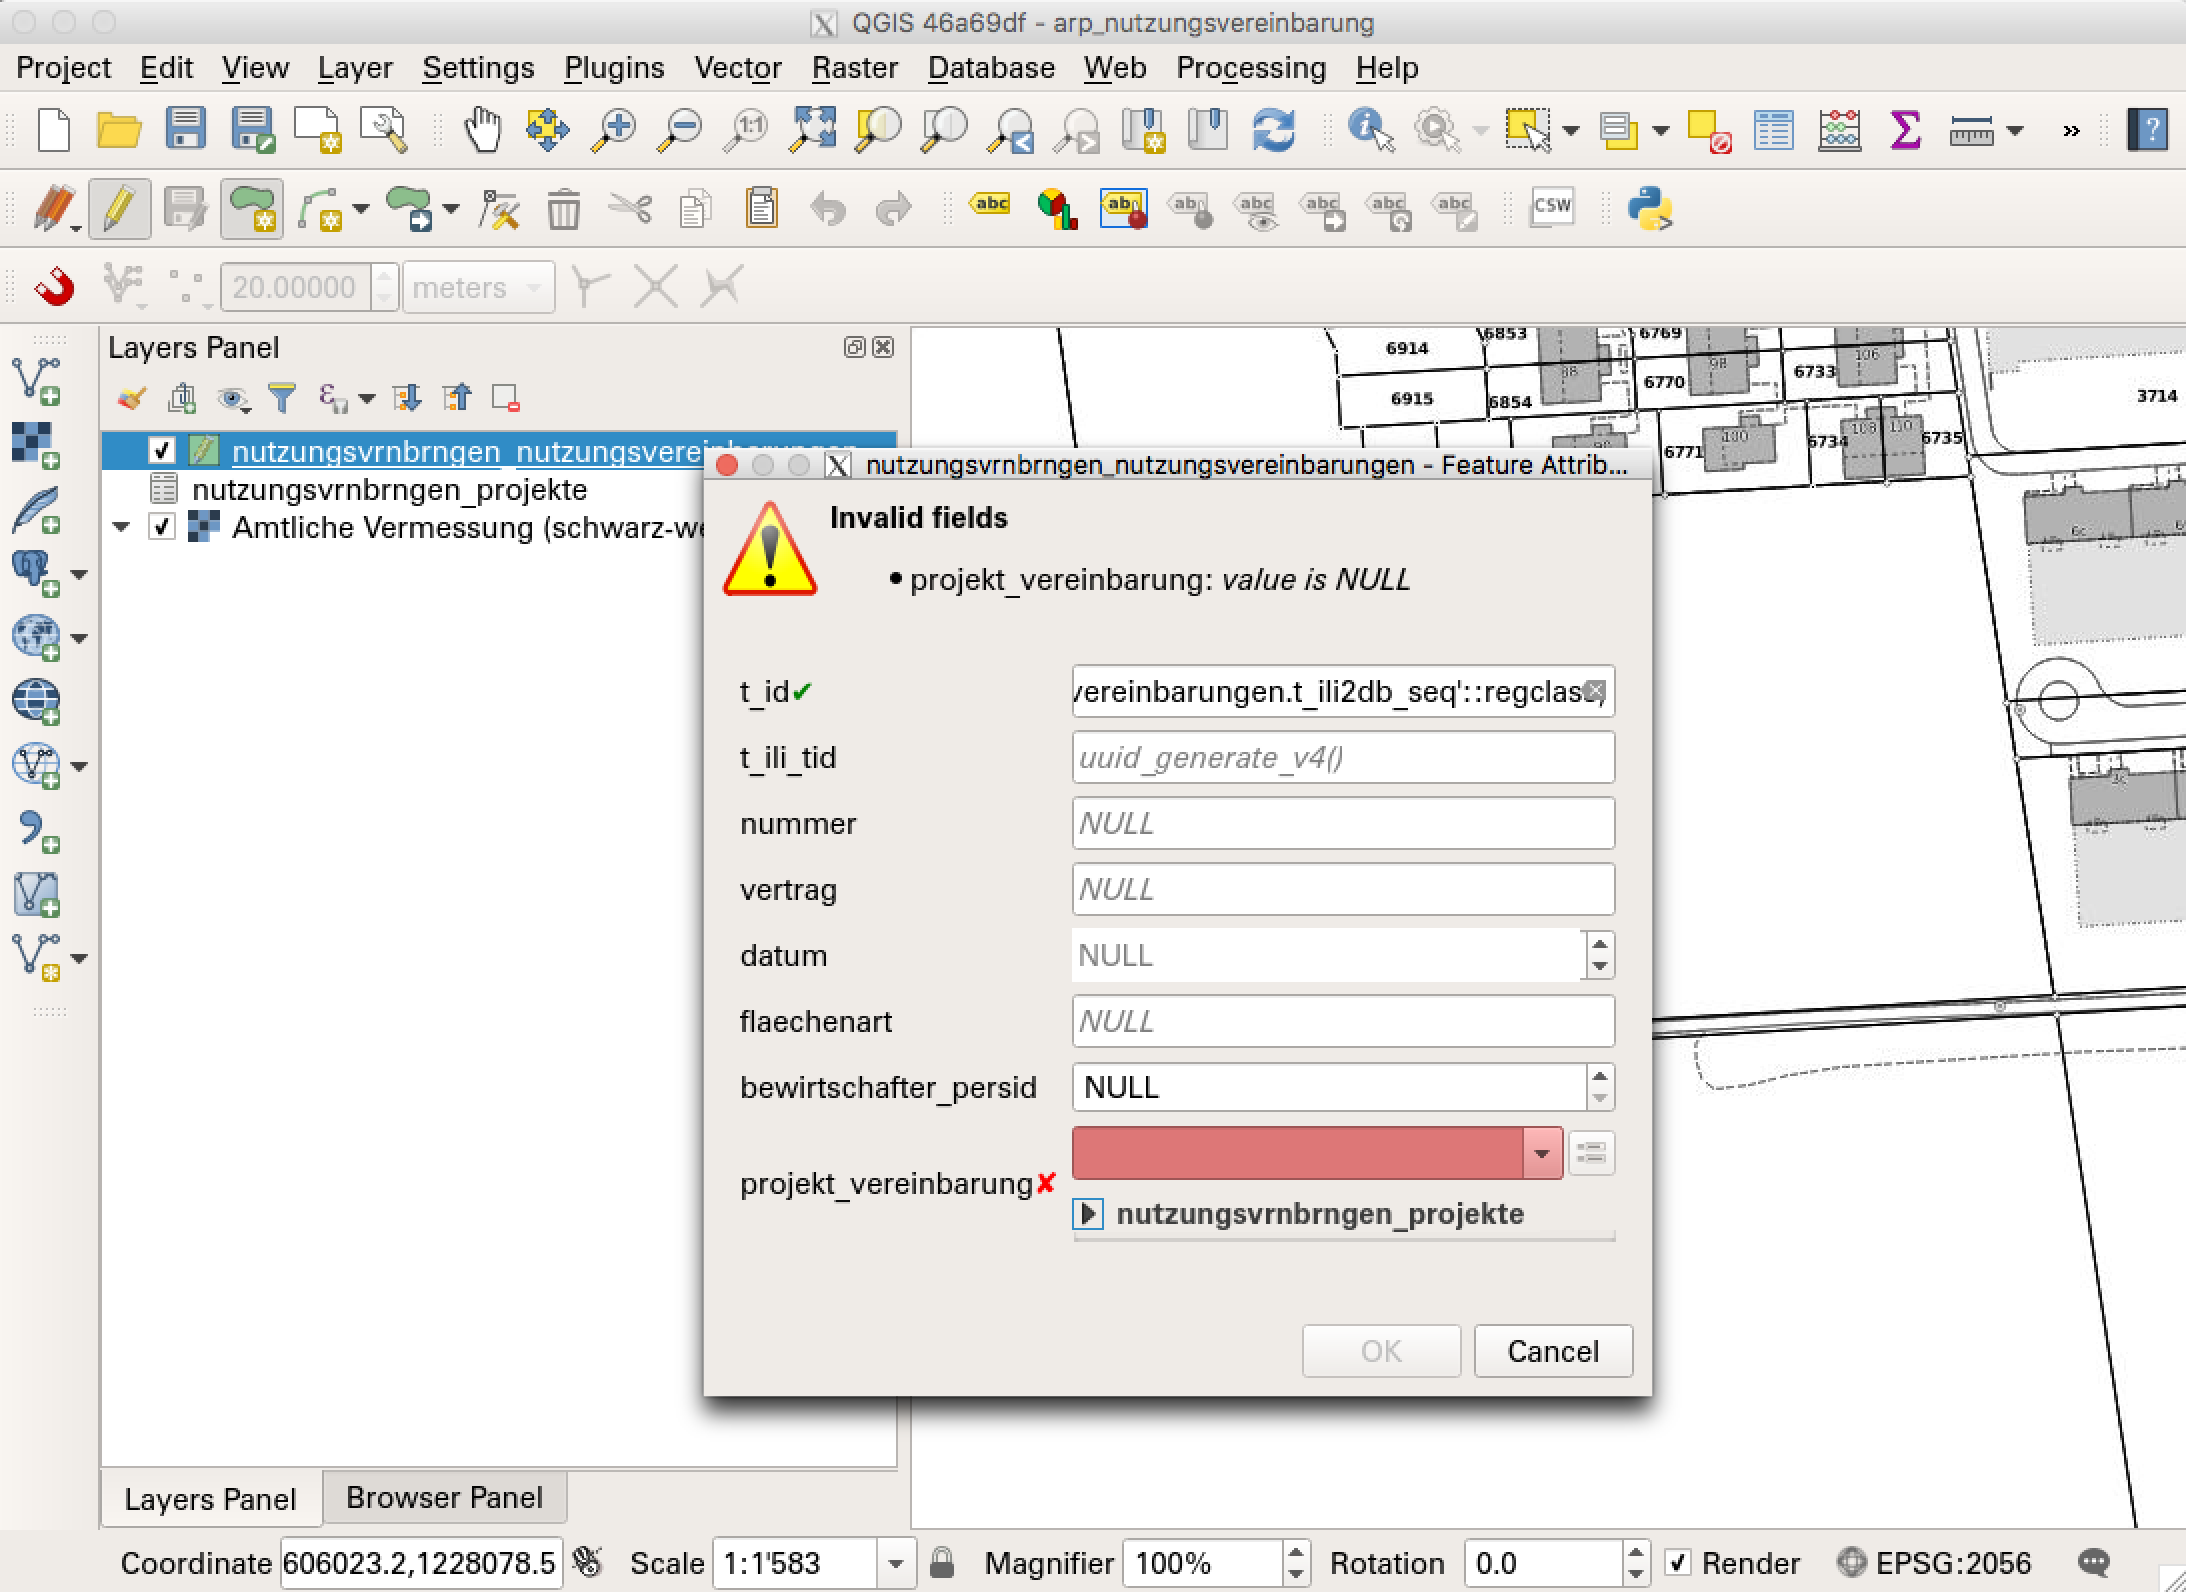Toggle editing with the pencil icon
Image resolution: width=2186 pixels, height=1592 pixels.
point(119,208)
